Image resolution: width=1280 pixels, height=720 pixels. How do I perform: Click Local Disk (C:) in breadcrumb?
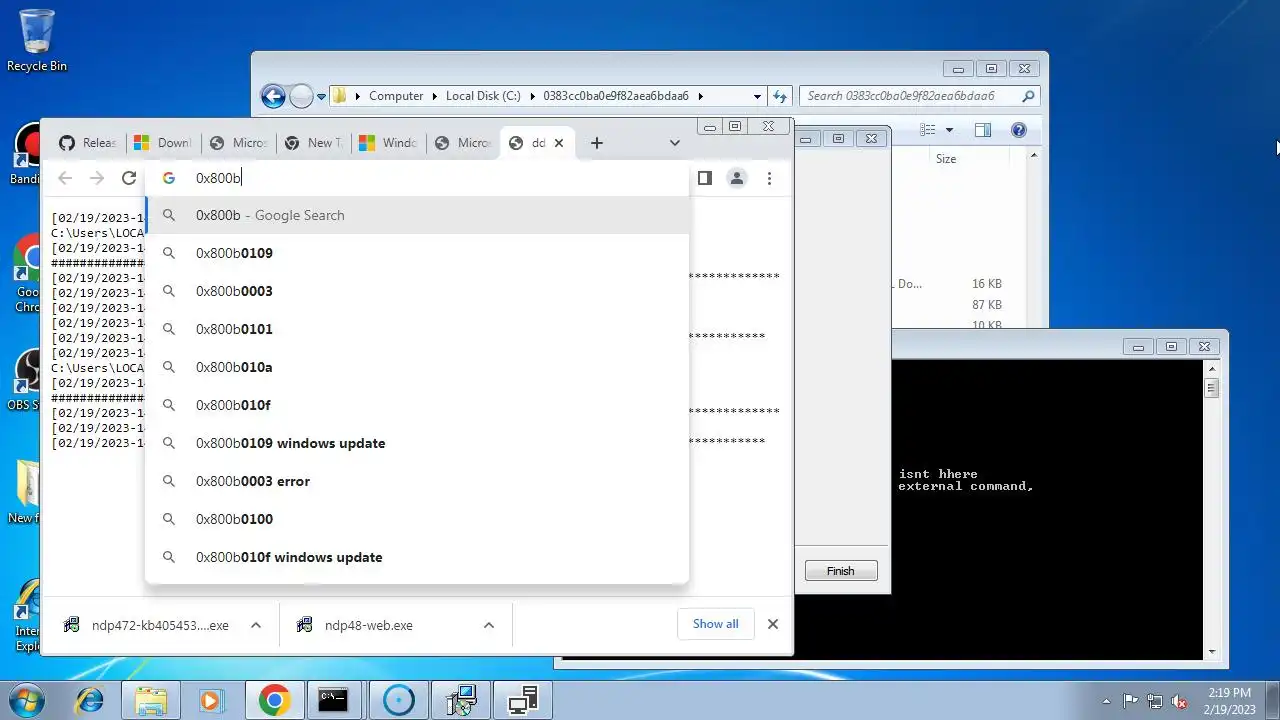(483, 96)
